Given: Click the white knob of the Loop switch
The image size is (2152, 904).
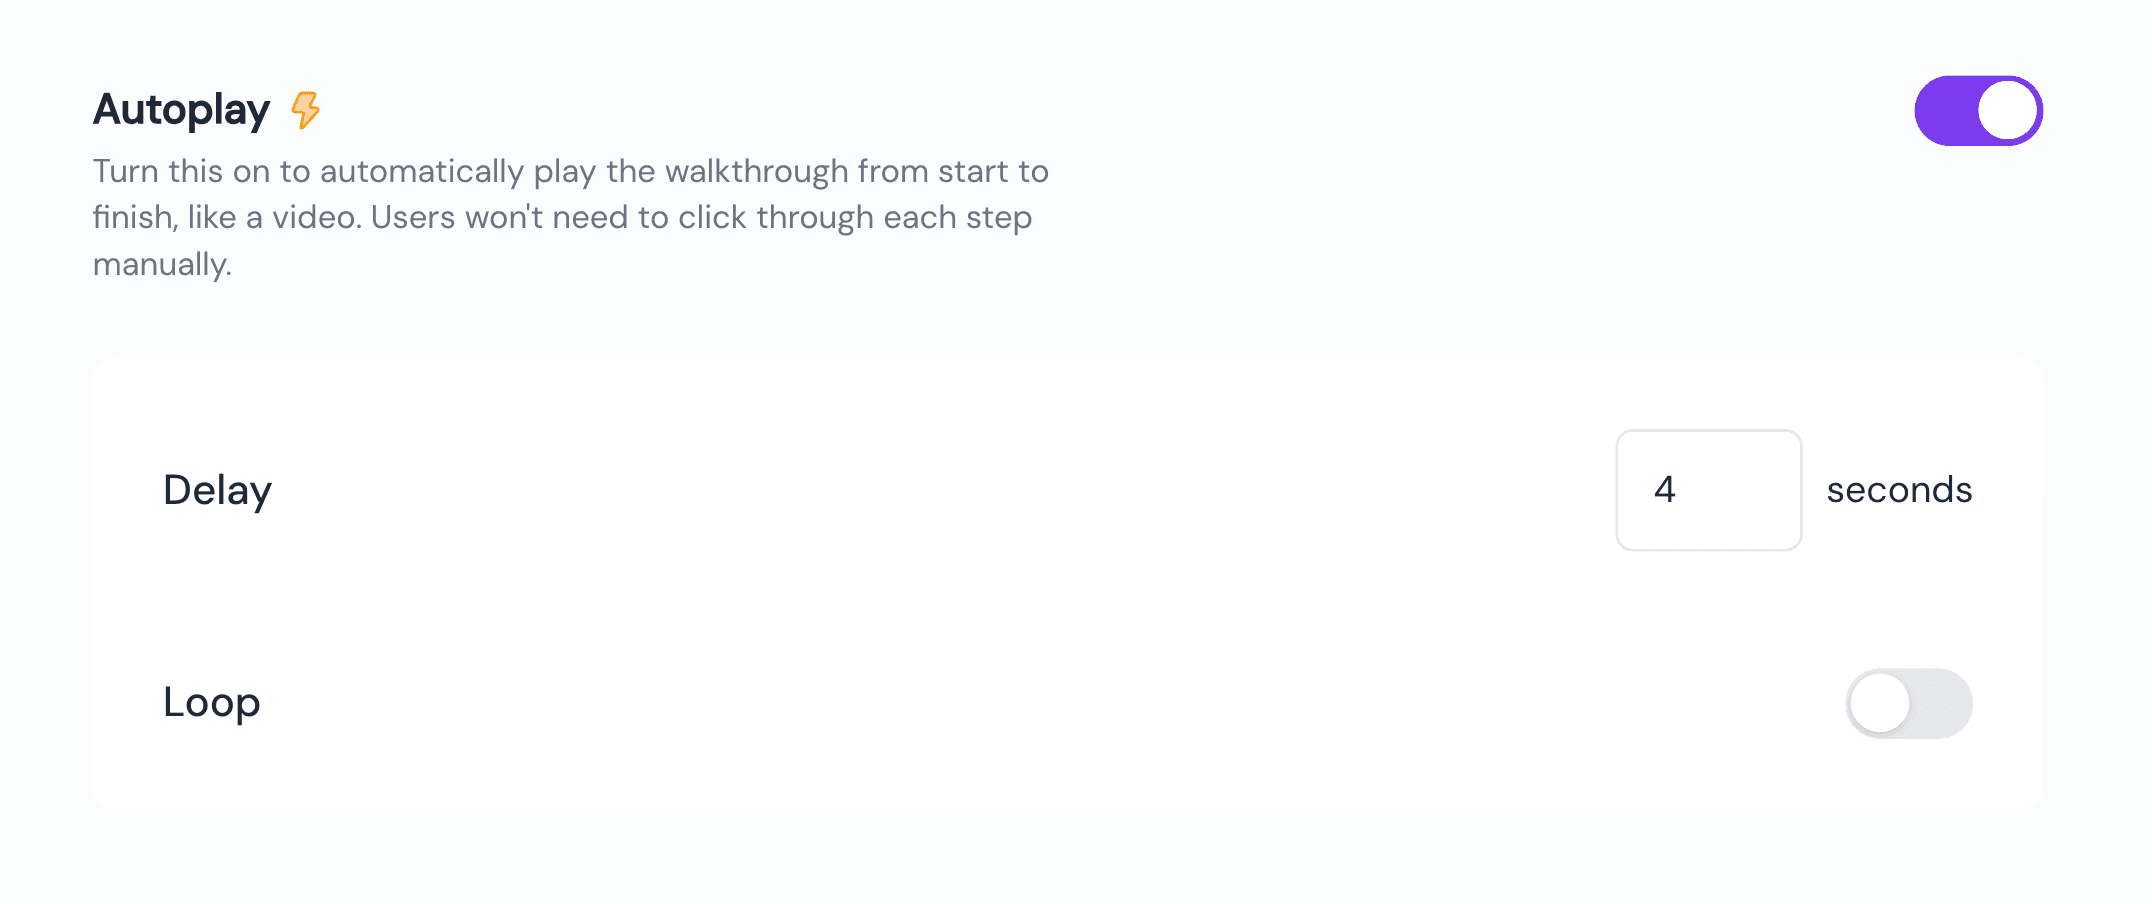Looking at the screenshot, I should pos(1880,703).
